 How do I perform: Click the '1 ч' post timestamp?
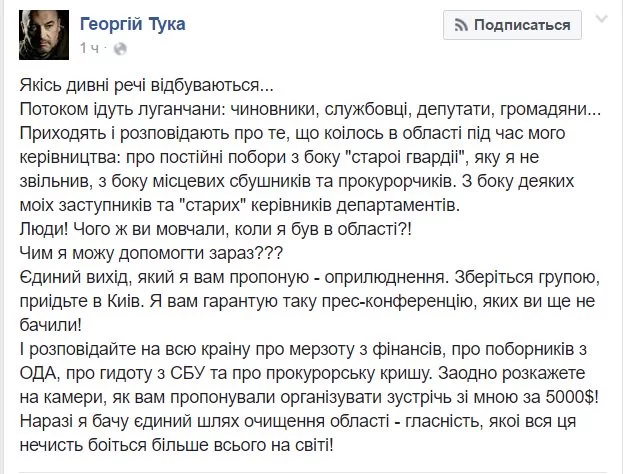coord(88,47)
